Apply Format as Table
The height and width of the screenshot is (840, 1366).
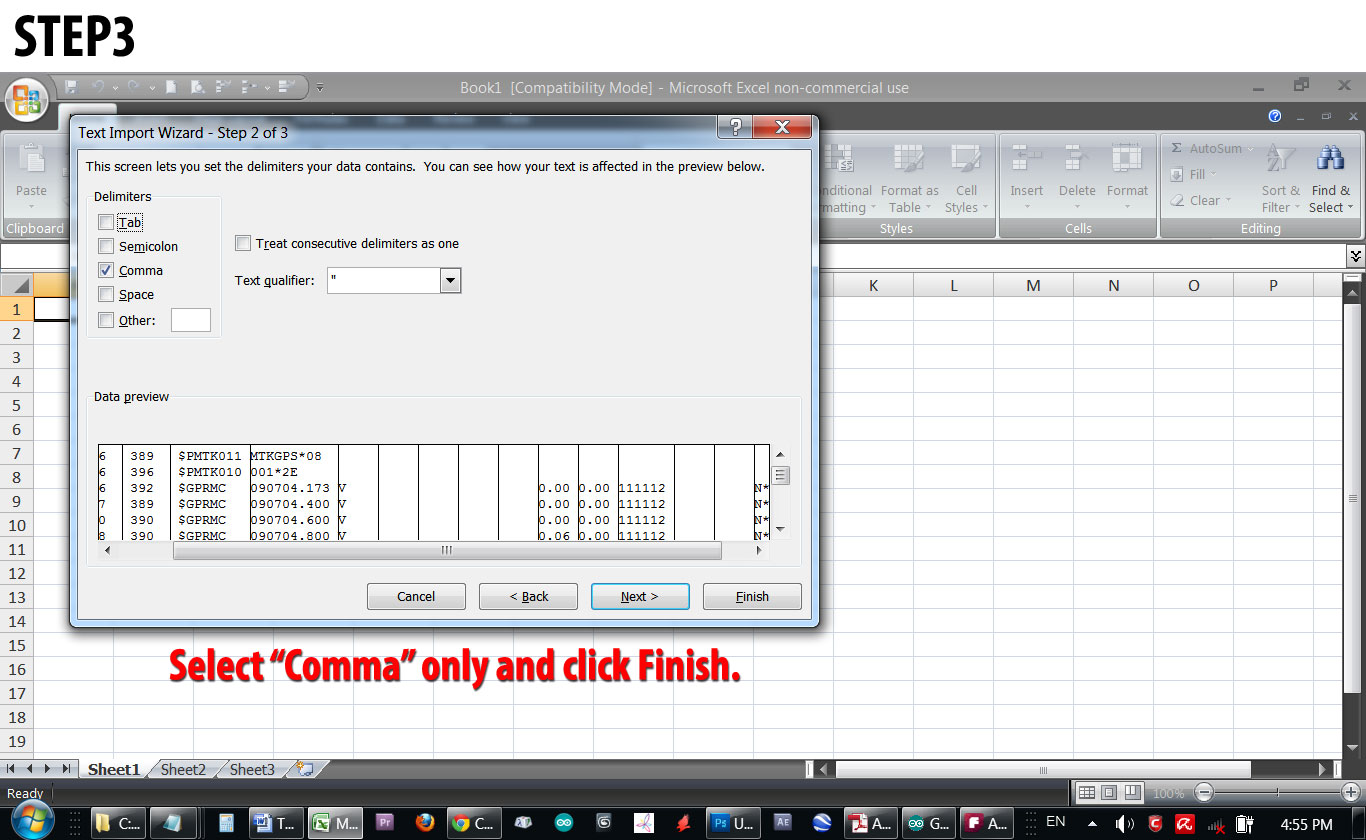[x=908, y=180]
